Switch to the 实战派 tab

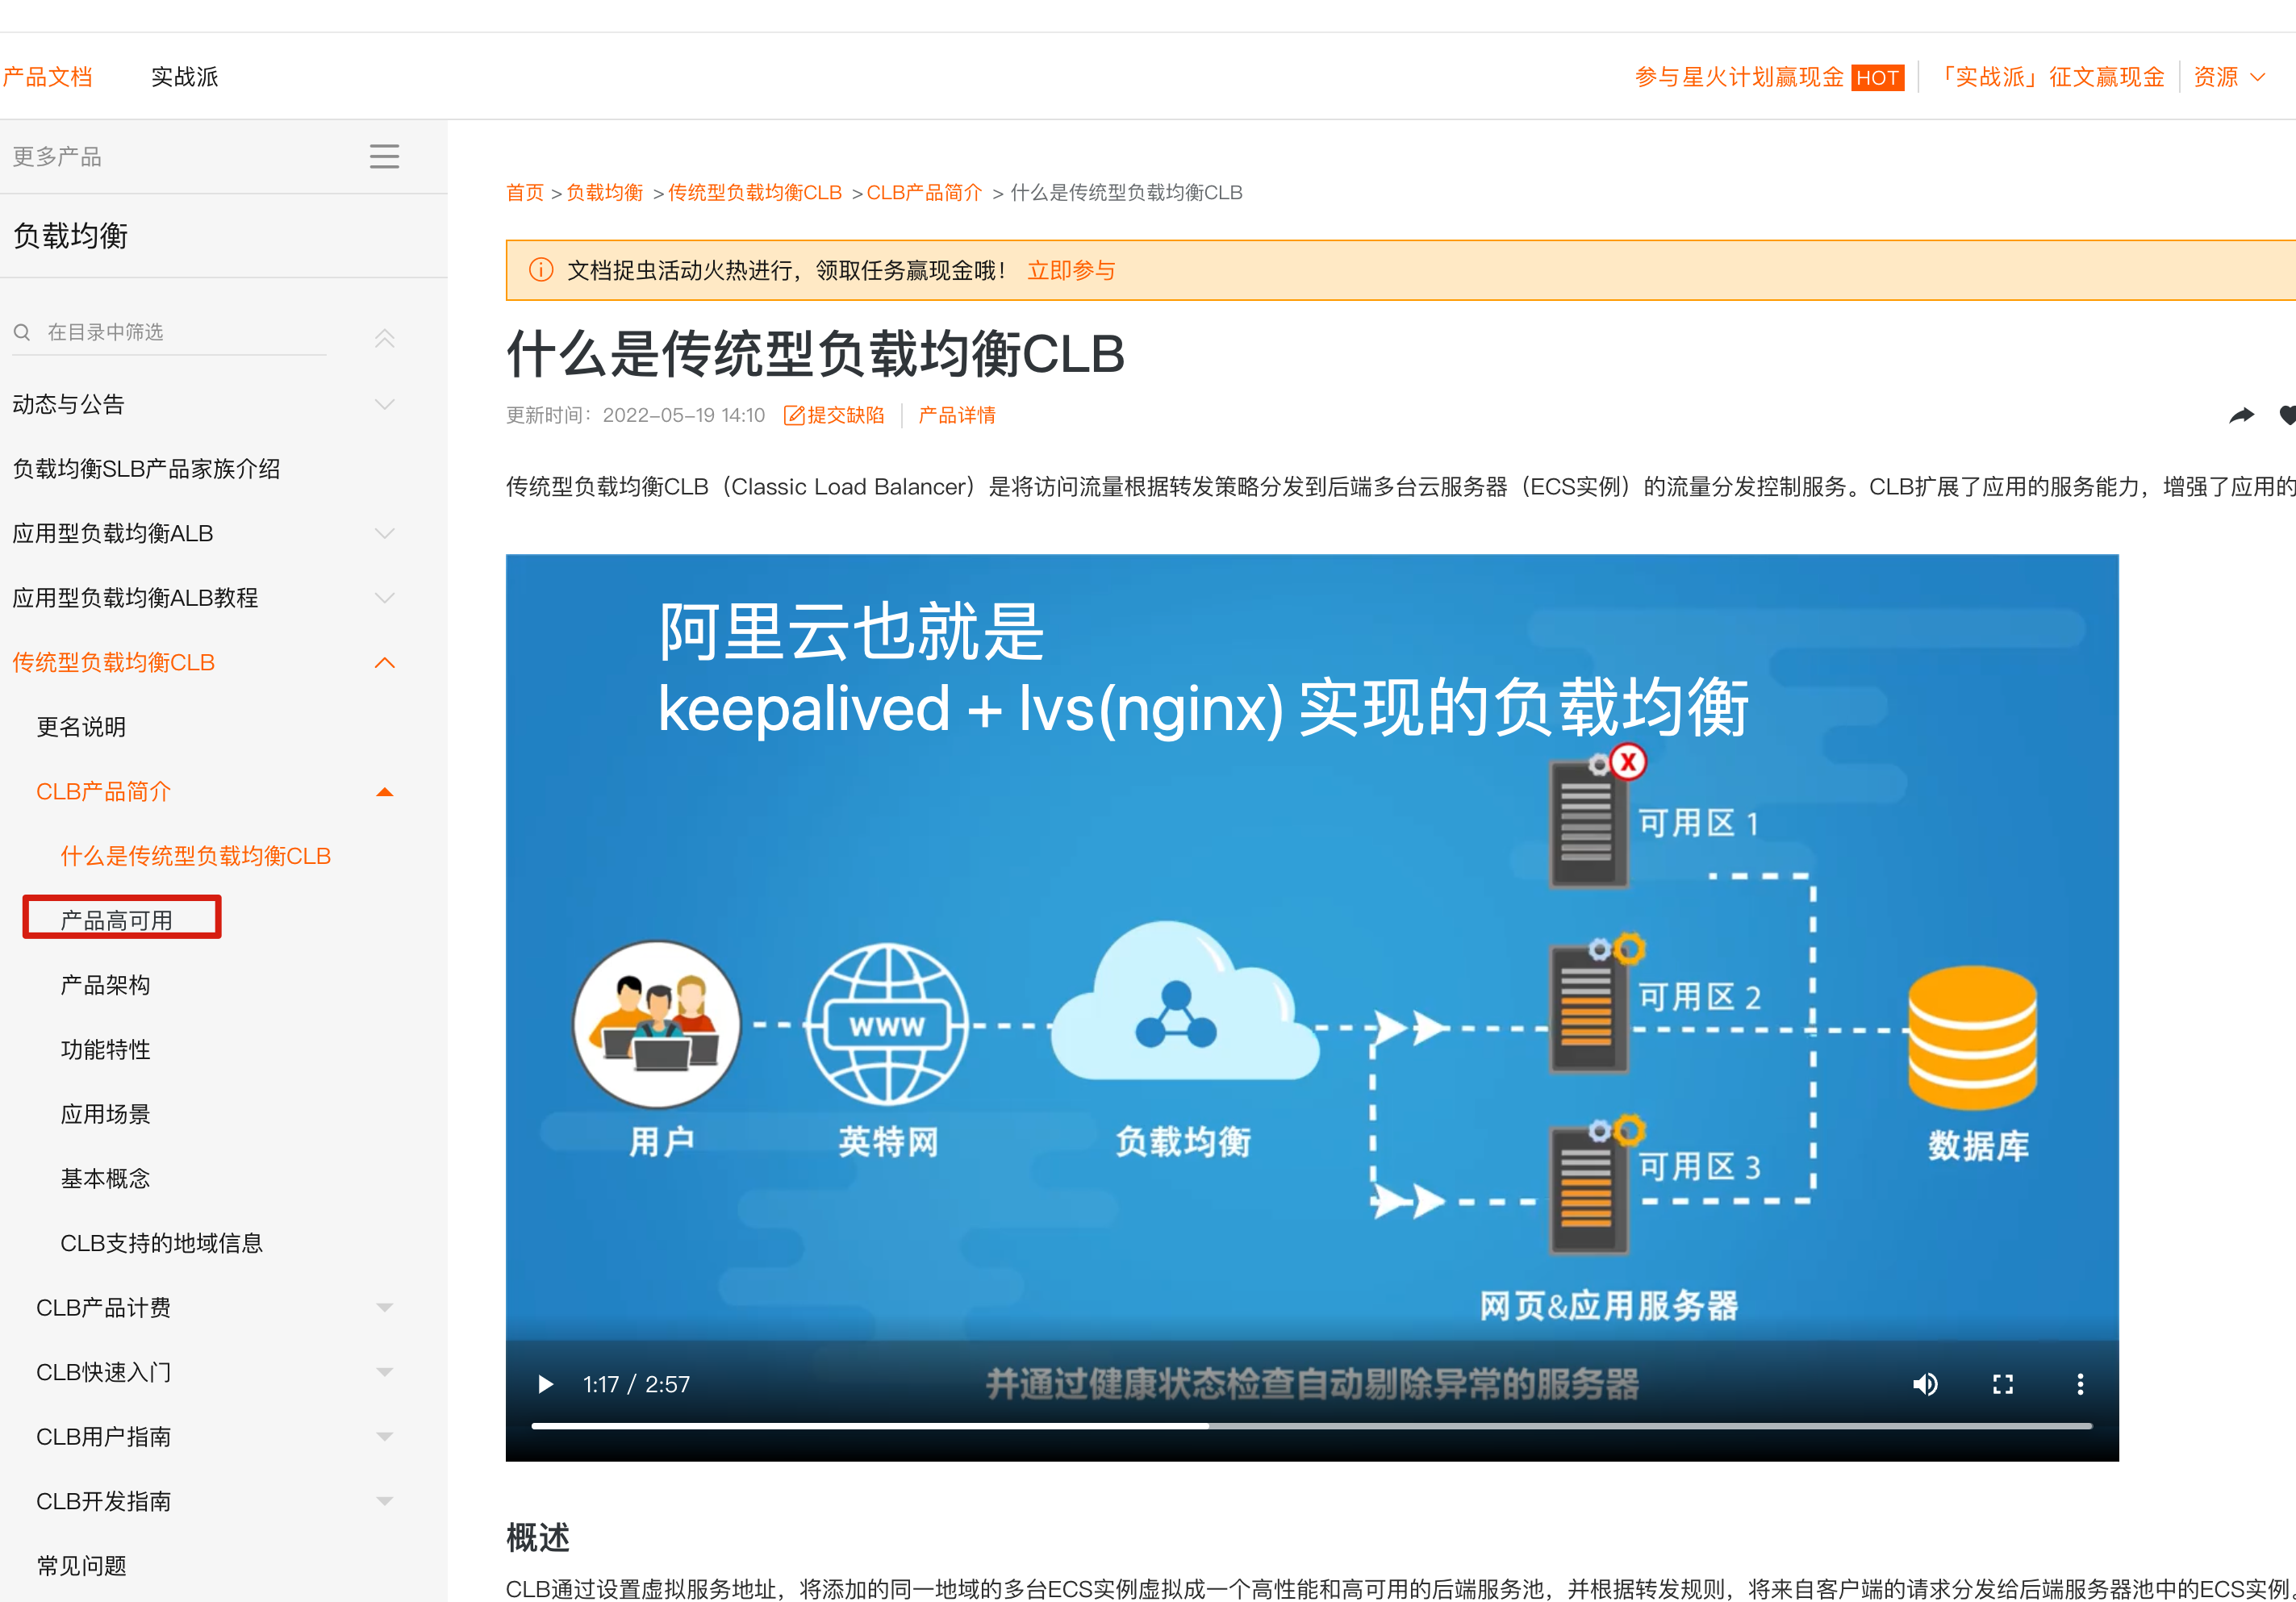click(184, 77)
